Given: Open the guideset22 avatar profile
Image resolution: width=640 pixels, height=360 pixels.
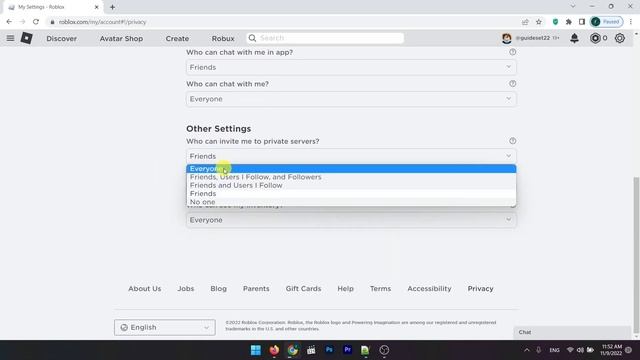Looking at the screenshot, I should [x=507, y=38].
